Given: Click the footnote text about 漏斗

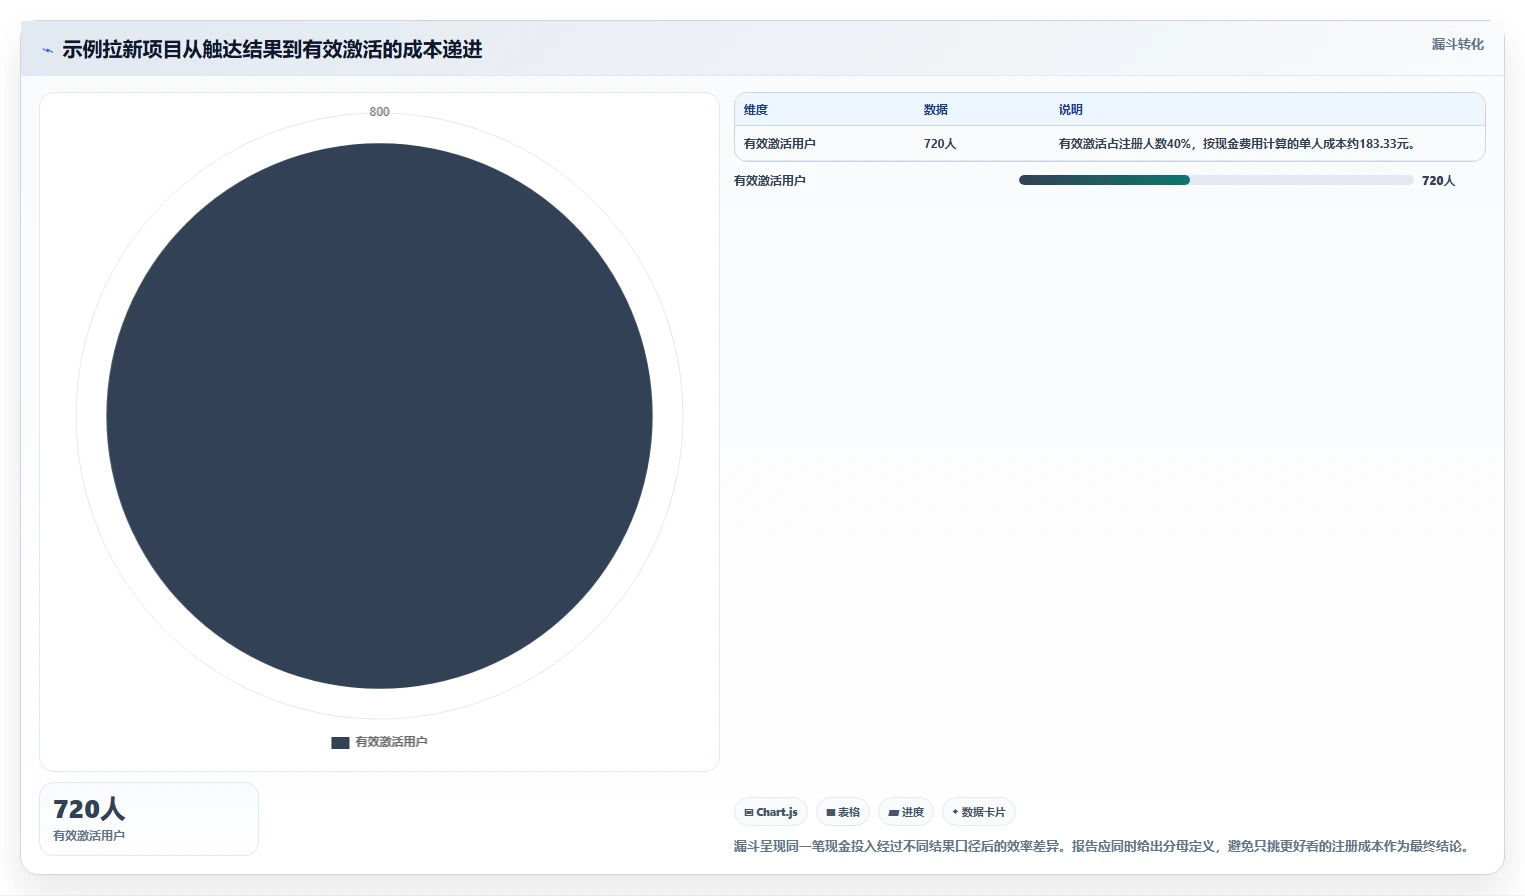Looking at the screenshot, I should 1104,846.
